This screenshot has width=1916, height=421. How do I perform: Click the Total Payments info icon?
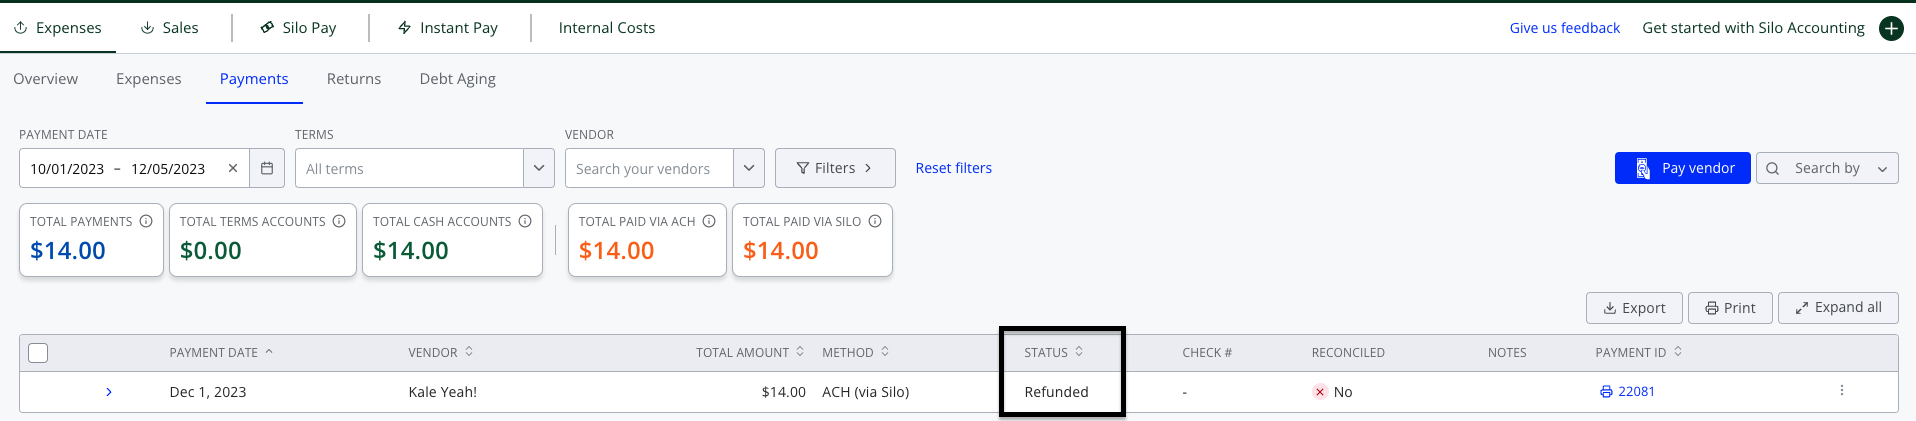pos(146,221)
